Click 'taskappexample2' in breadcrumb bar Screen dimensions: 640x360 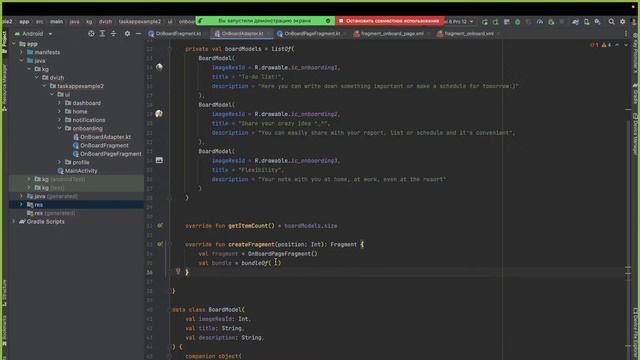140,22
